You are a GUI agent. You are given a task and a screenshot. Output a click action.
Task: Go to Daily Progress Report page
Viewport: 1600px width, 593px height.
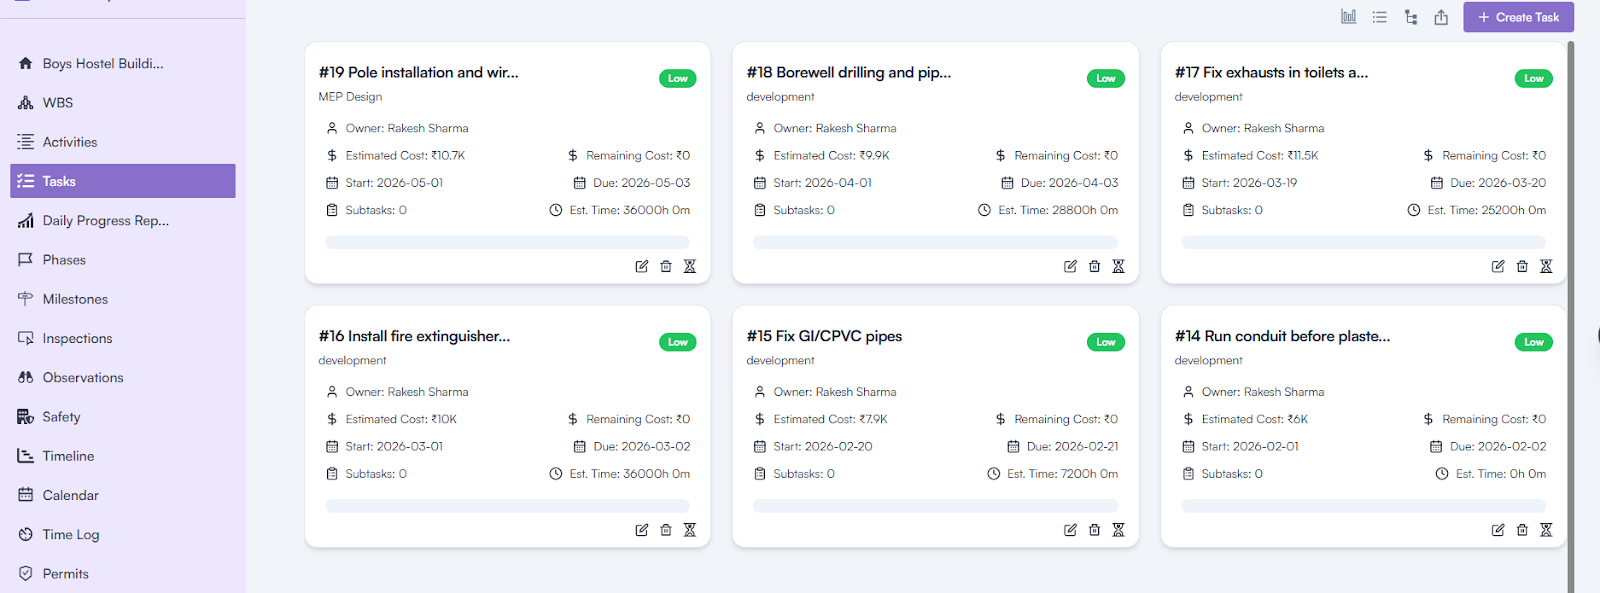(105, 221)
